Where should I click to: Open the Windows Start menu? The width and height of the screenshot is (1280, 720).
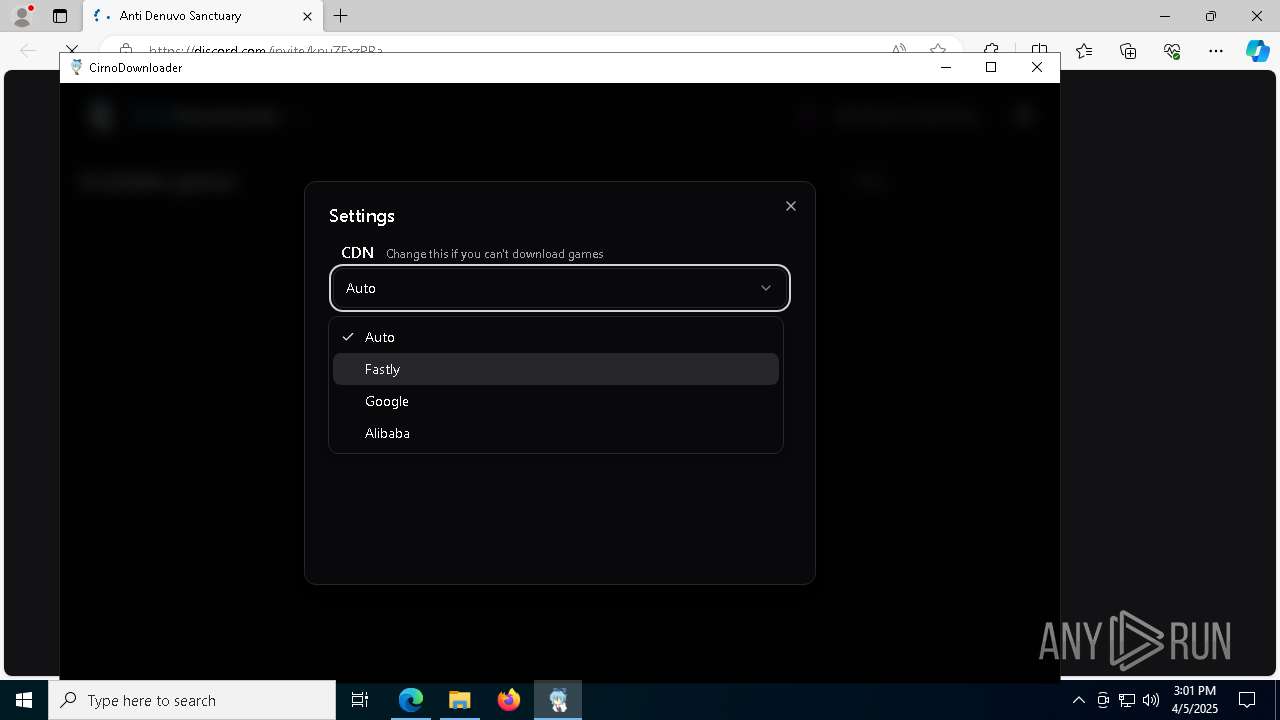click(24, 700)
